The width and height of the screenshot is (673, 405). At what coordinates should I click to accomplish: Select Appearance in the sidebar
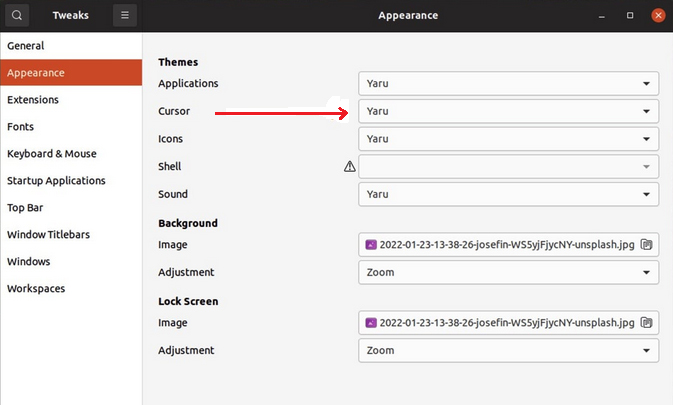tap(71, 73)
